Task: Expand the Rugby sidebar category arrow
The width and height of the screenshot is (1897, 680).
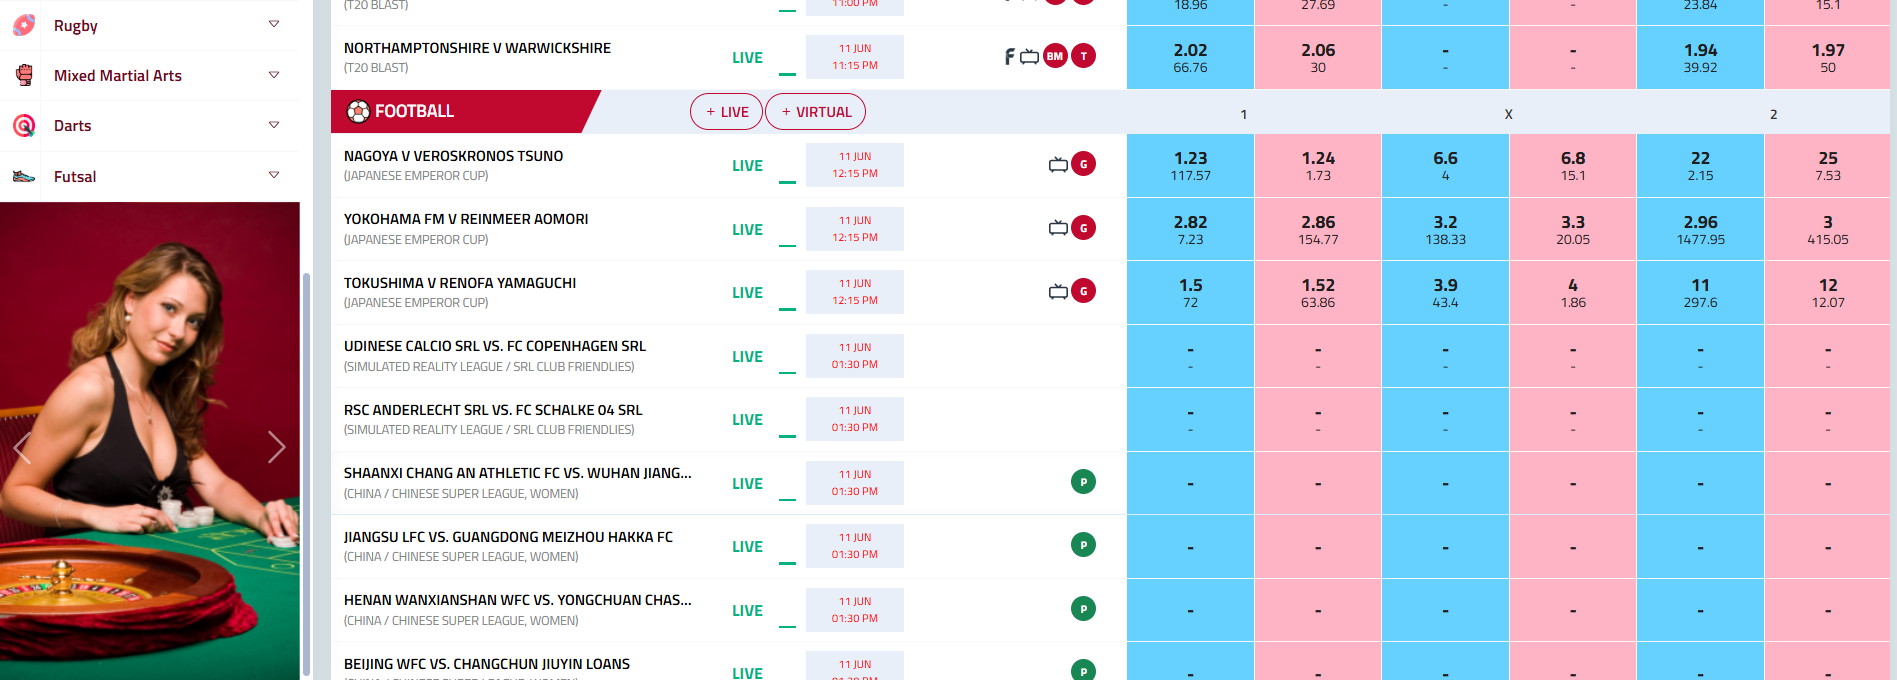Action: (x=274, y=25)
